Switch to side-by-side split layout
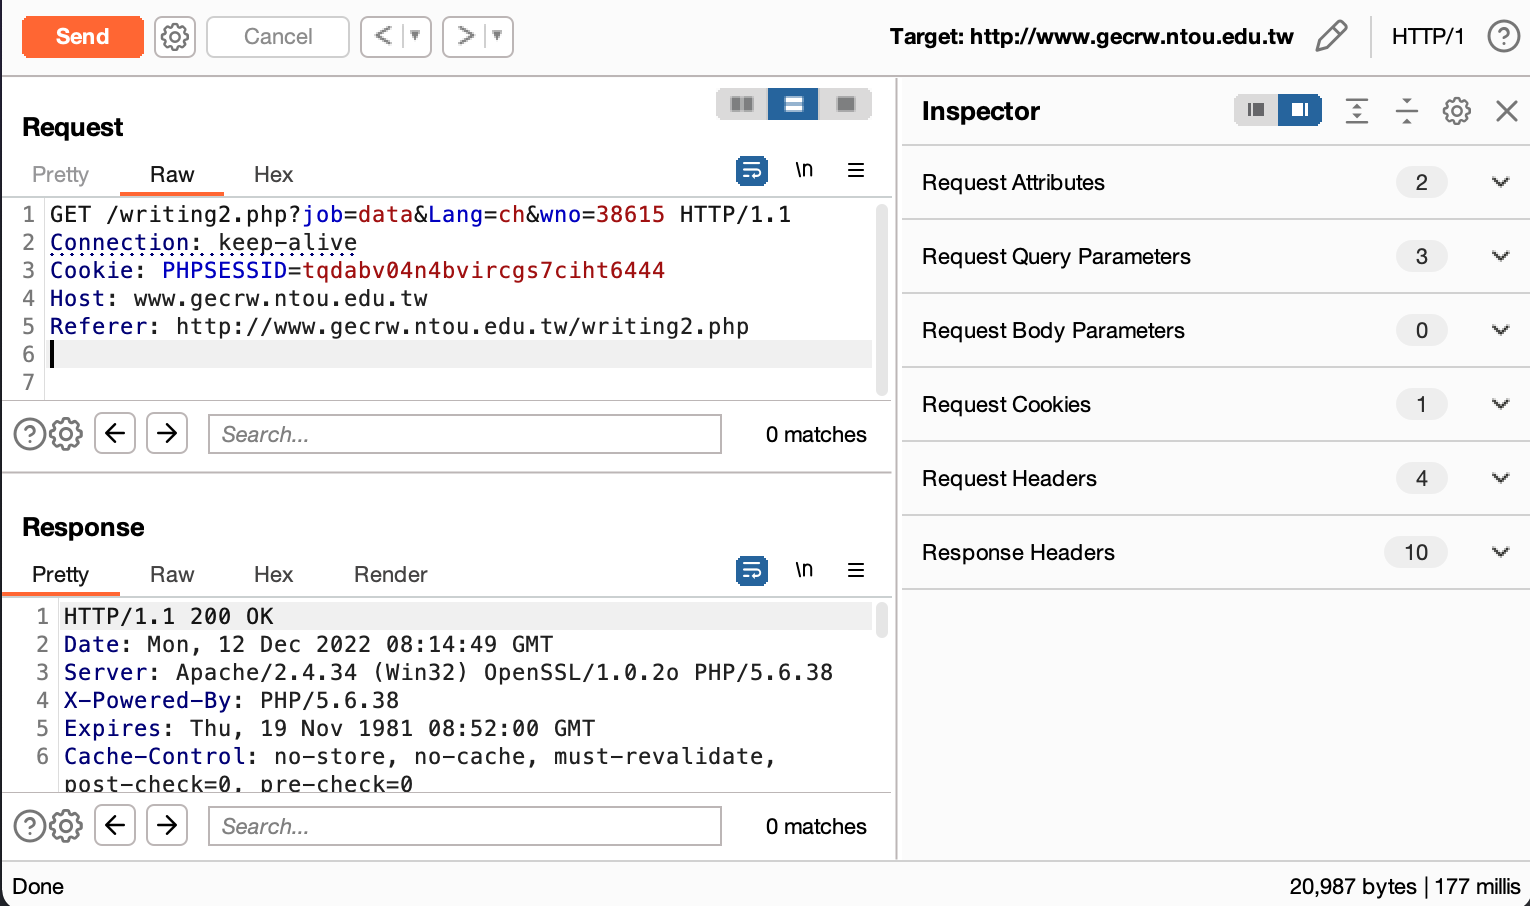This screenshot has height=906, width=1530. 742,104
